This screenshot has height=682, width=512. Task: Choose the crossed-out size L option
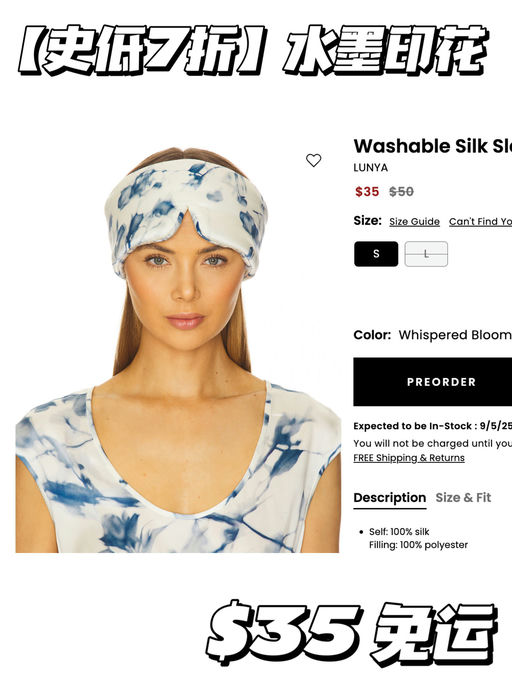point(426,254)
